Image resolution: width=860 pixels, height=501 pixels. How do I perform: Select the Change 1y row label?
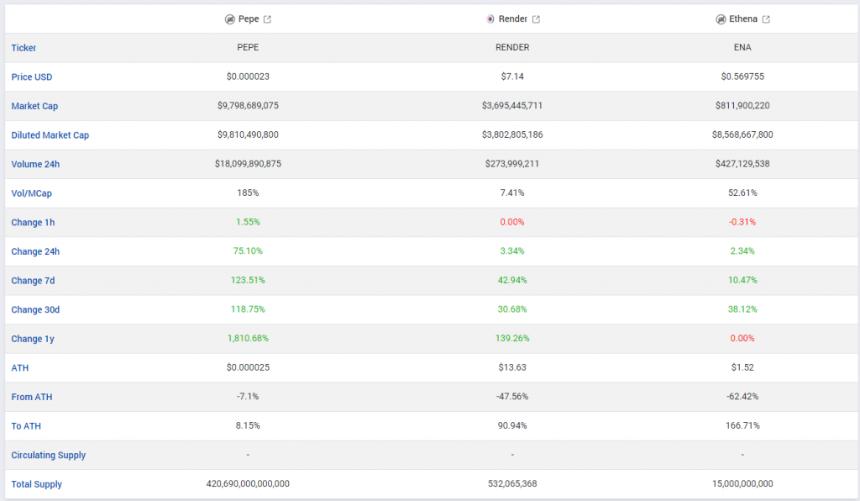33,339
